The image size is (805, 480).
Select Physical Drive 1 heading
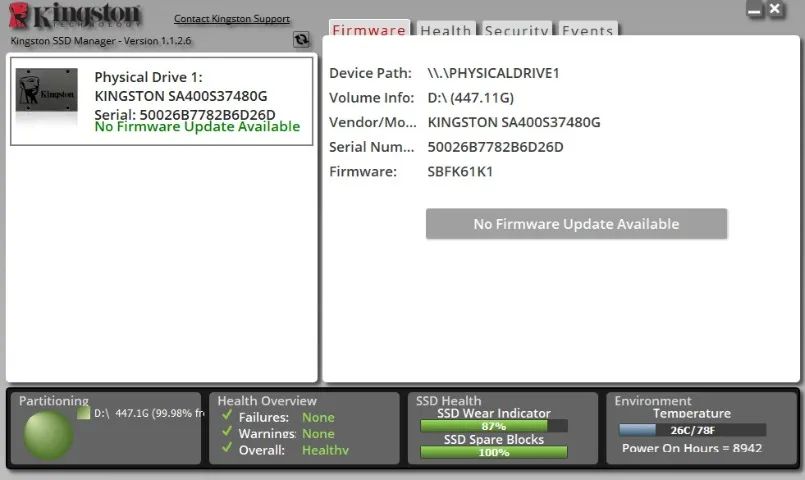click(x=148, y=77)
